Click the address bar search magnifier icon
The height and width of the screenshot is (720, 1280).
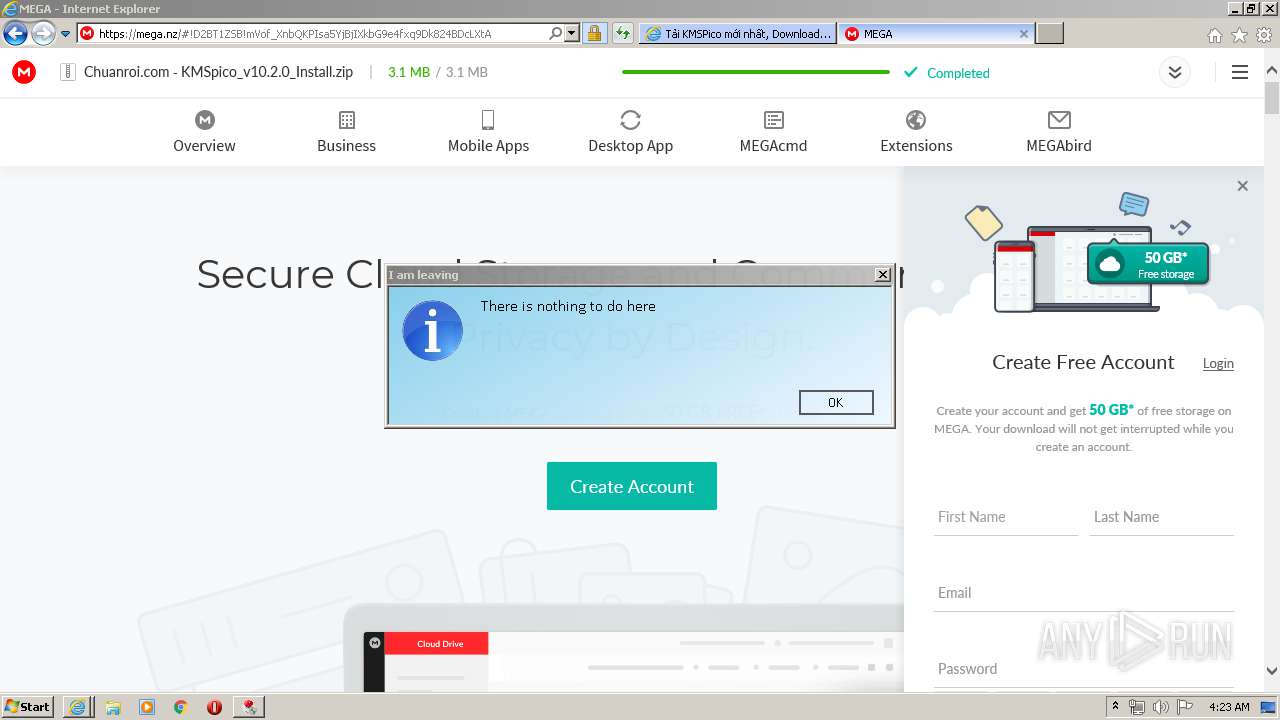(556, 33)
